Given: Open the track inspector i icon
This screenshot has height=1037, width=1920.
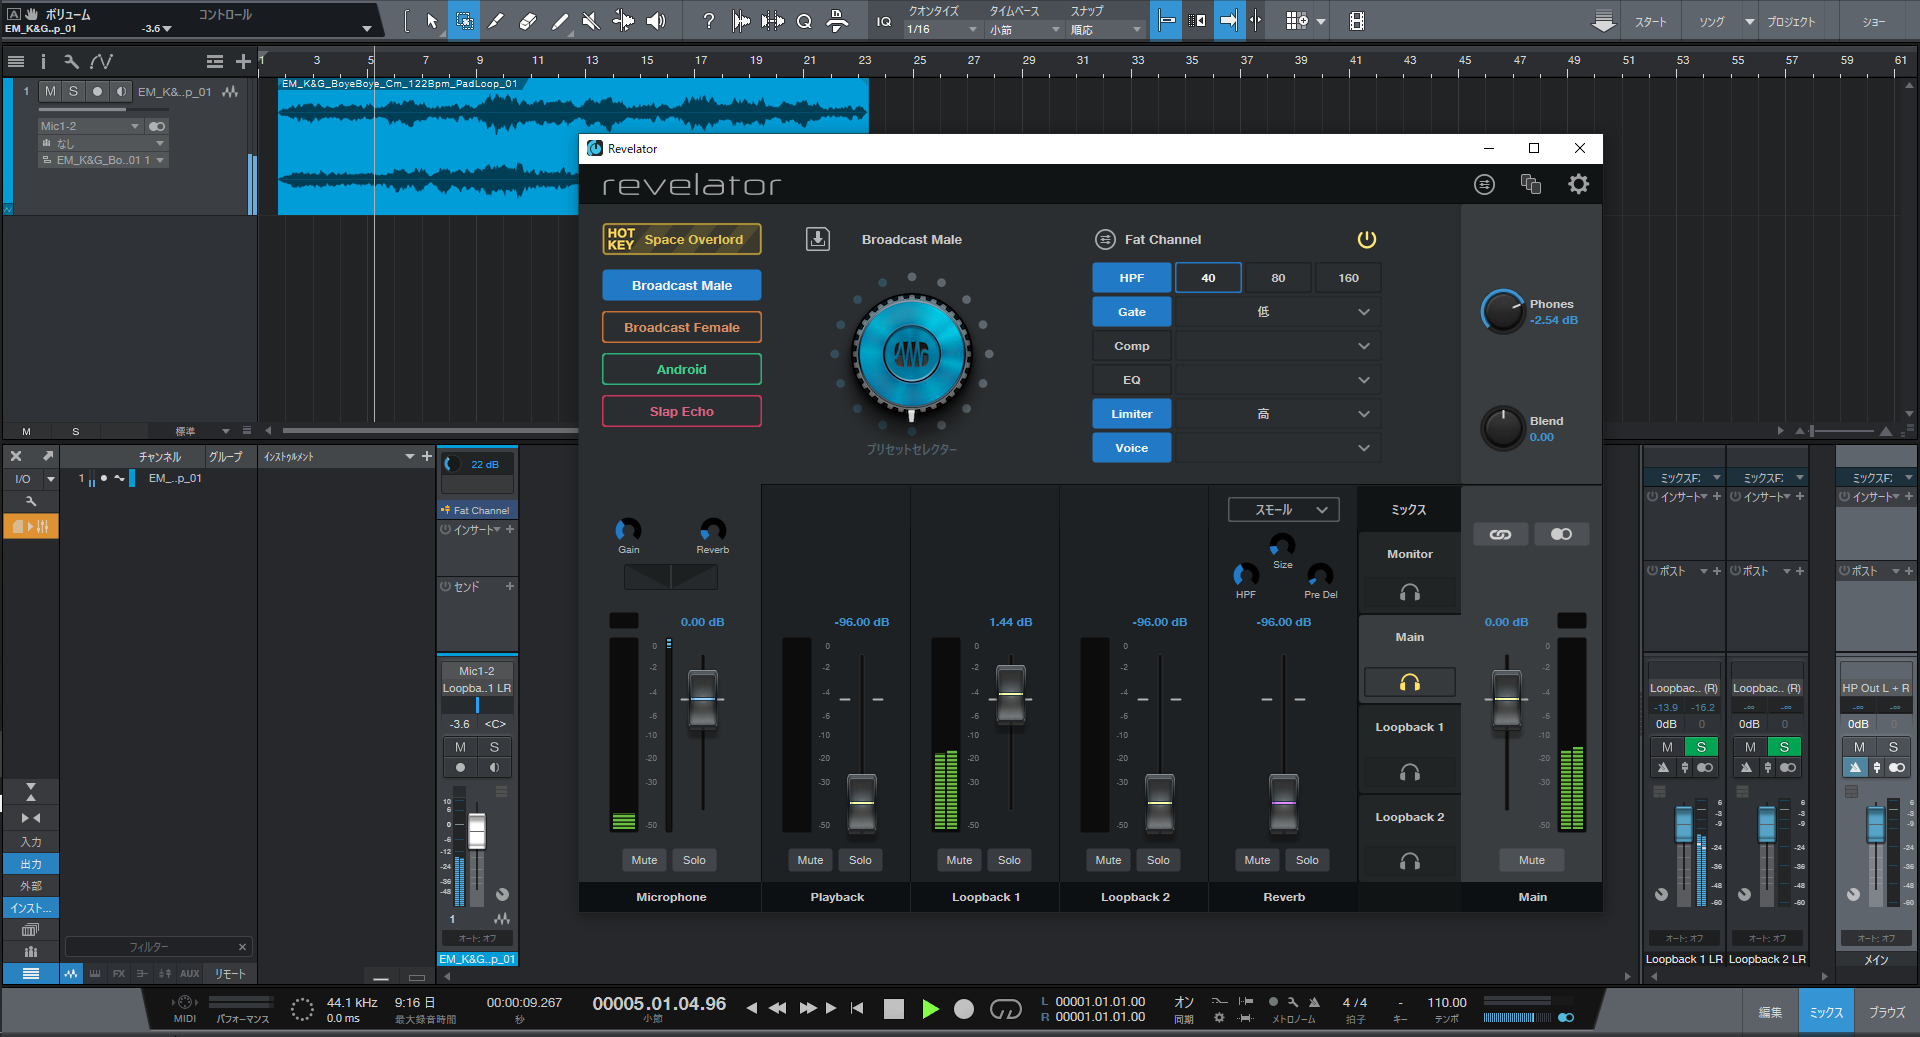Looking at the screenshot, I should [x=43, y=62].
